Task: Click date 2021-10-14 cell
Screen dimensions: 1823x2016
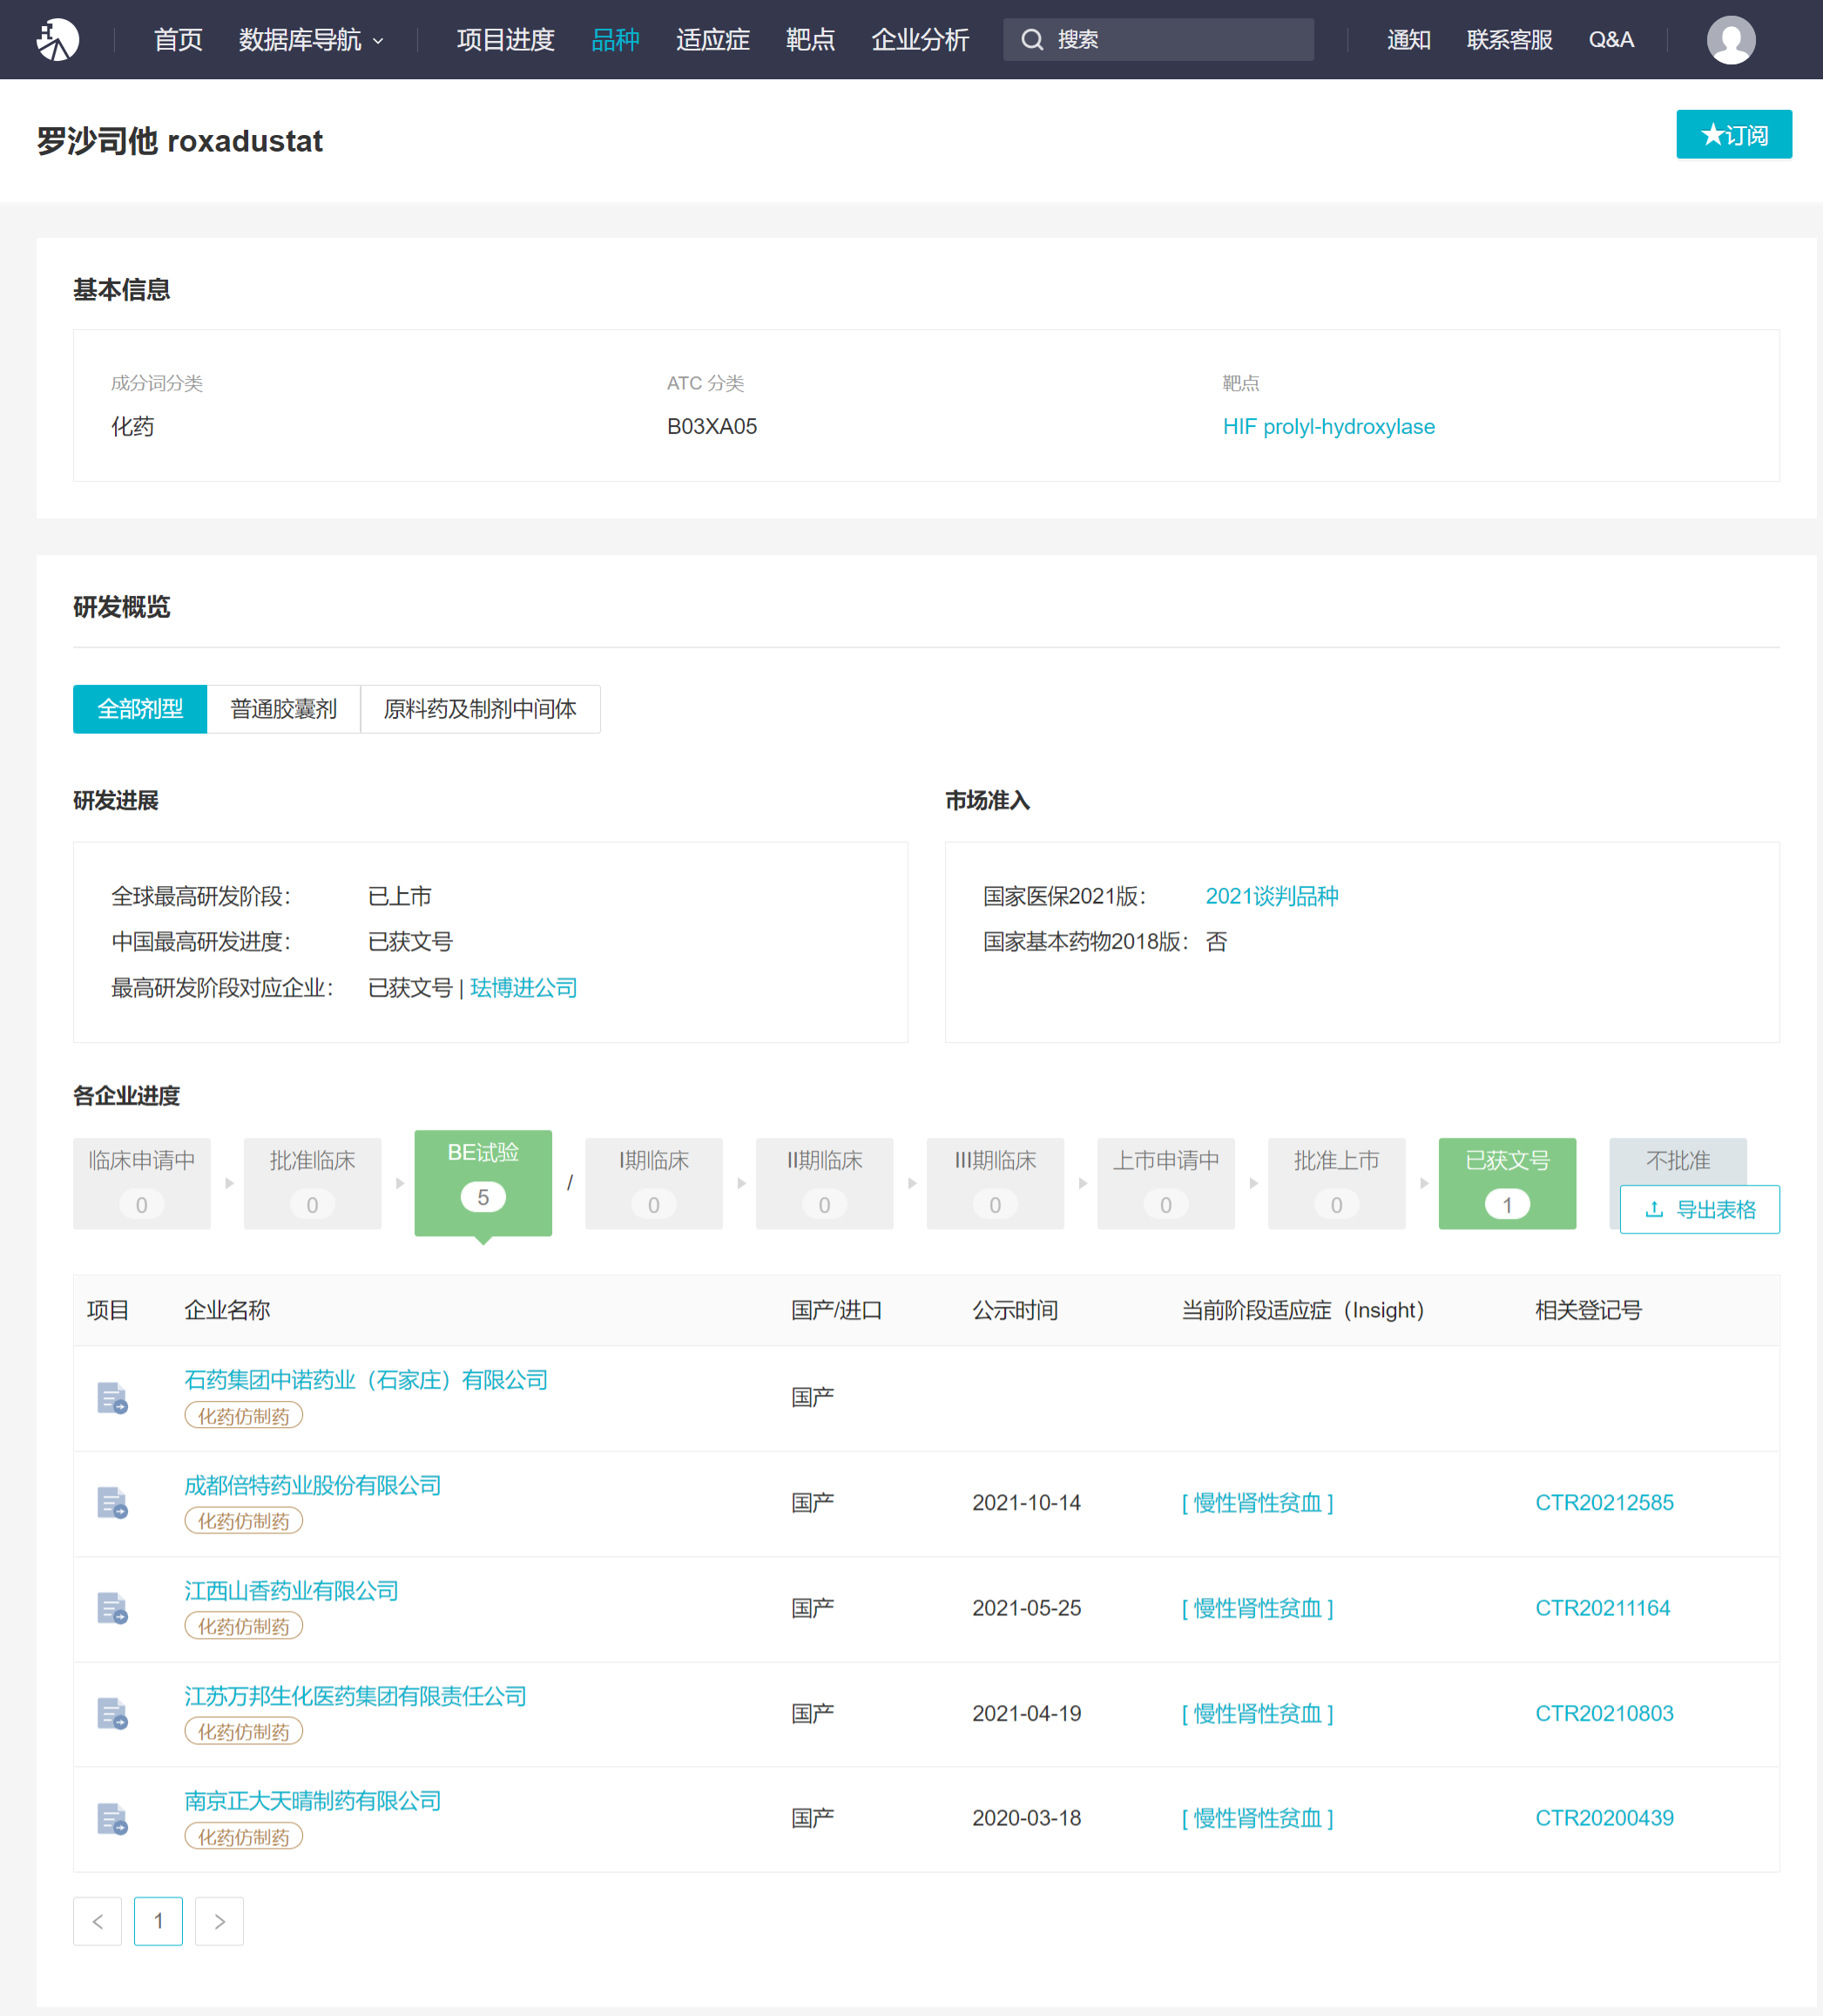Action: (1026, 1503)
